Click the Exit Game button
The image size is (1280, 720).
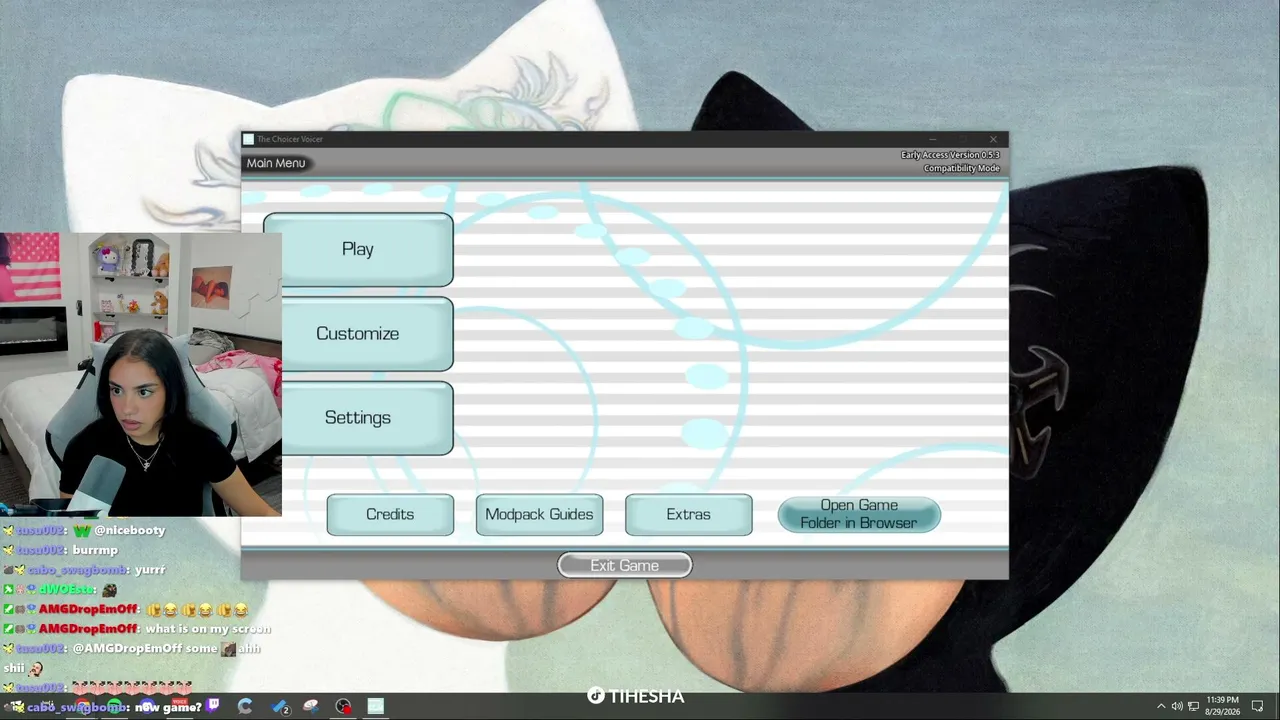(624, 565)
